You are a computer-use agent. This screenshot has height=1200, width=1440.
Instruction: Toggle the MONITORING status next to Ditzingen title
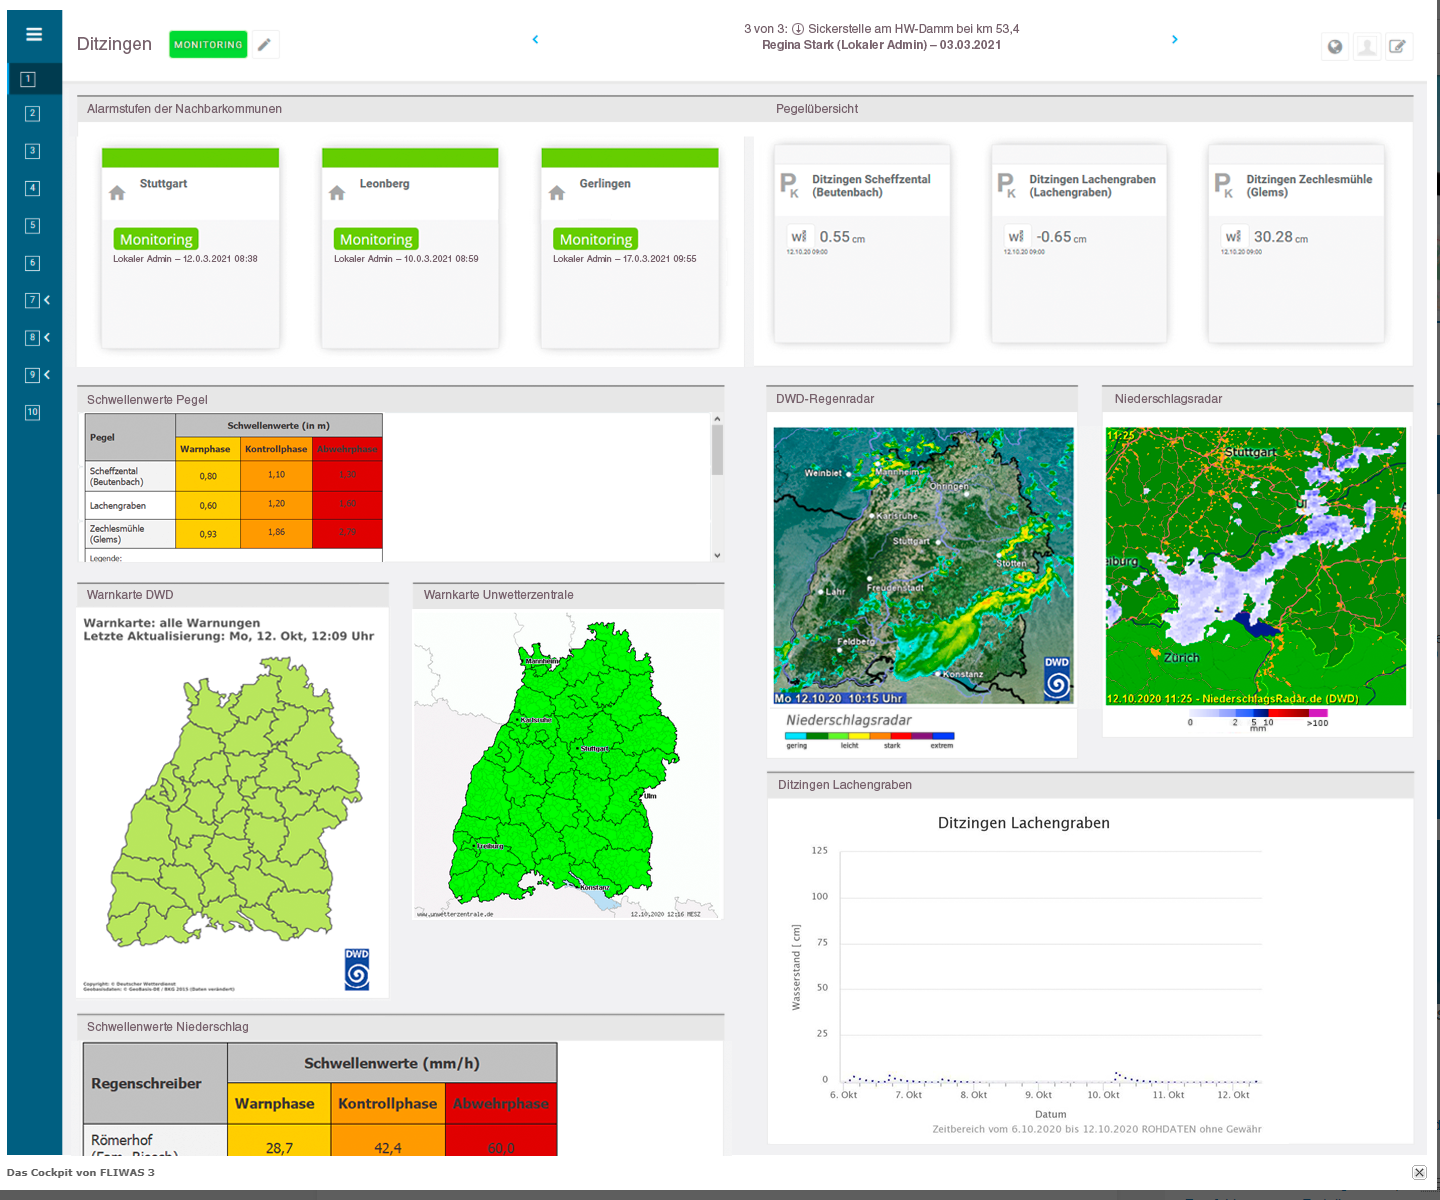pos(208,44)
